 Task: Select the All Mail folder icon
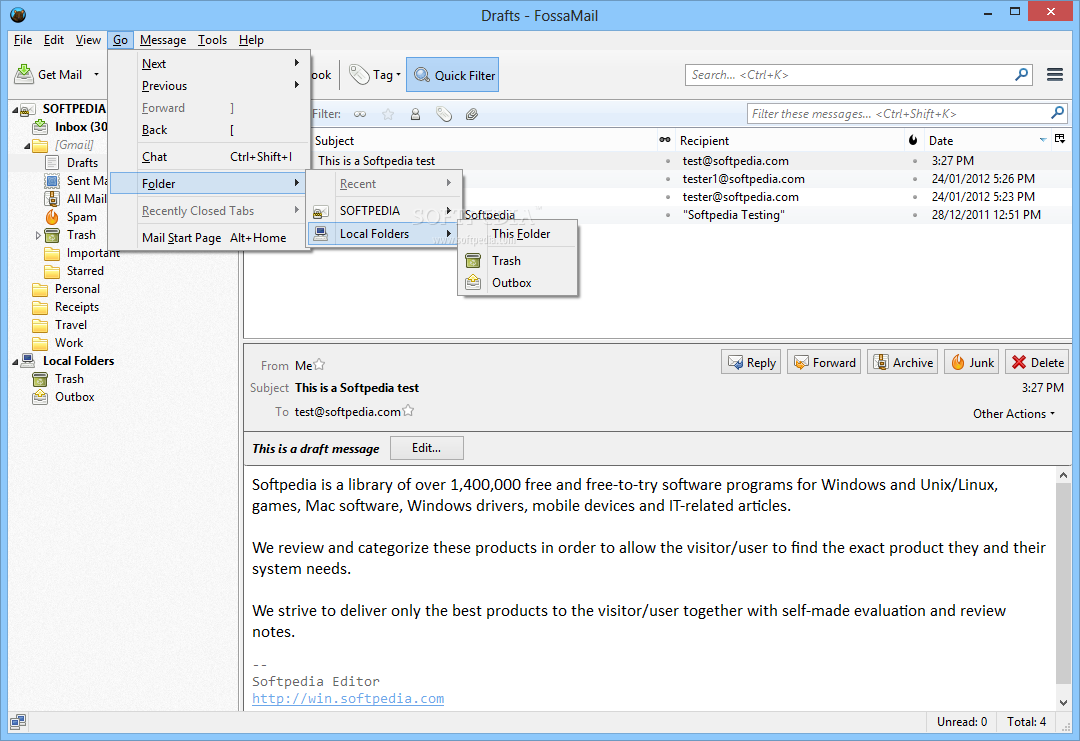(52, 198)
